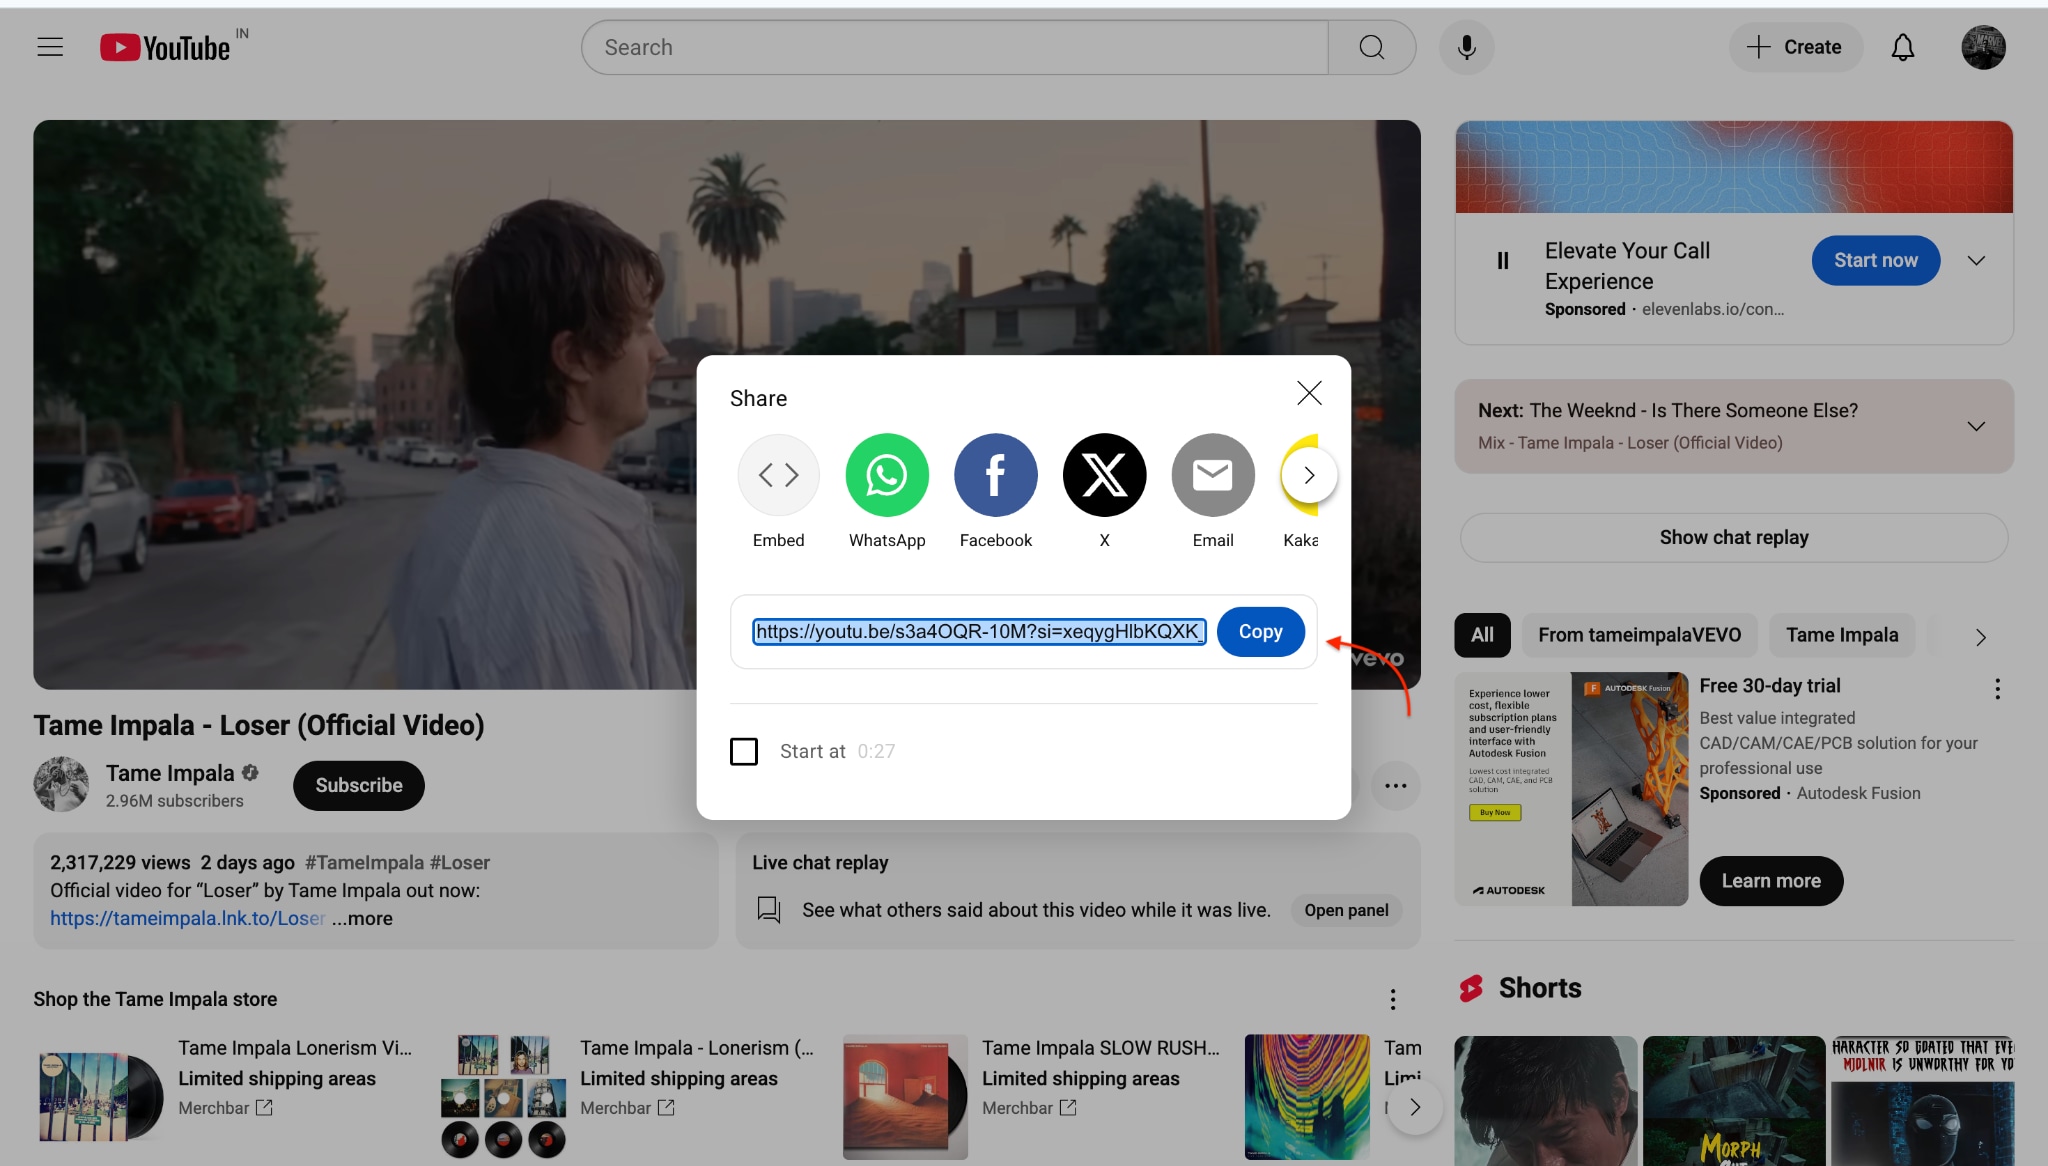Copy the video share link

pyautogui.click(x=1260, y=631)
